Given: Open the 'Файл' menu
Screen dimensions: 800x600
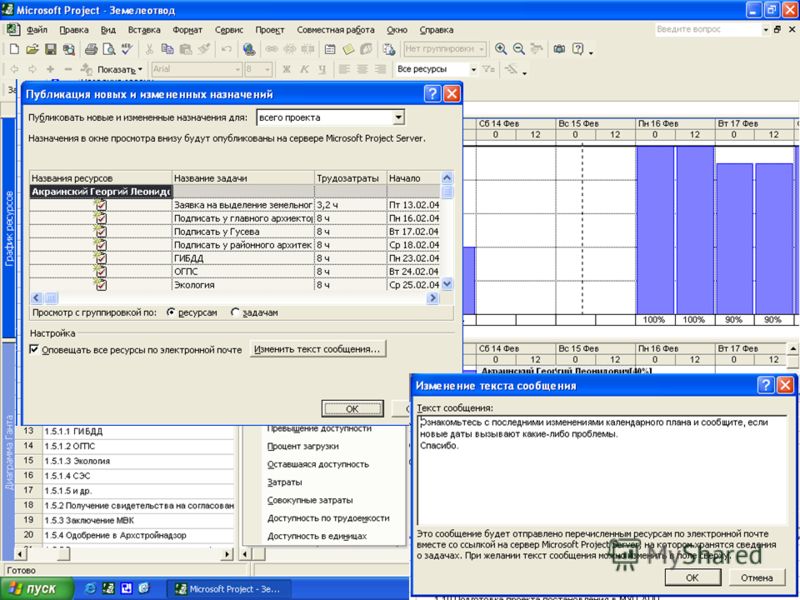Looking at the screenshot, I should coord(37,30).
